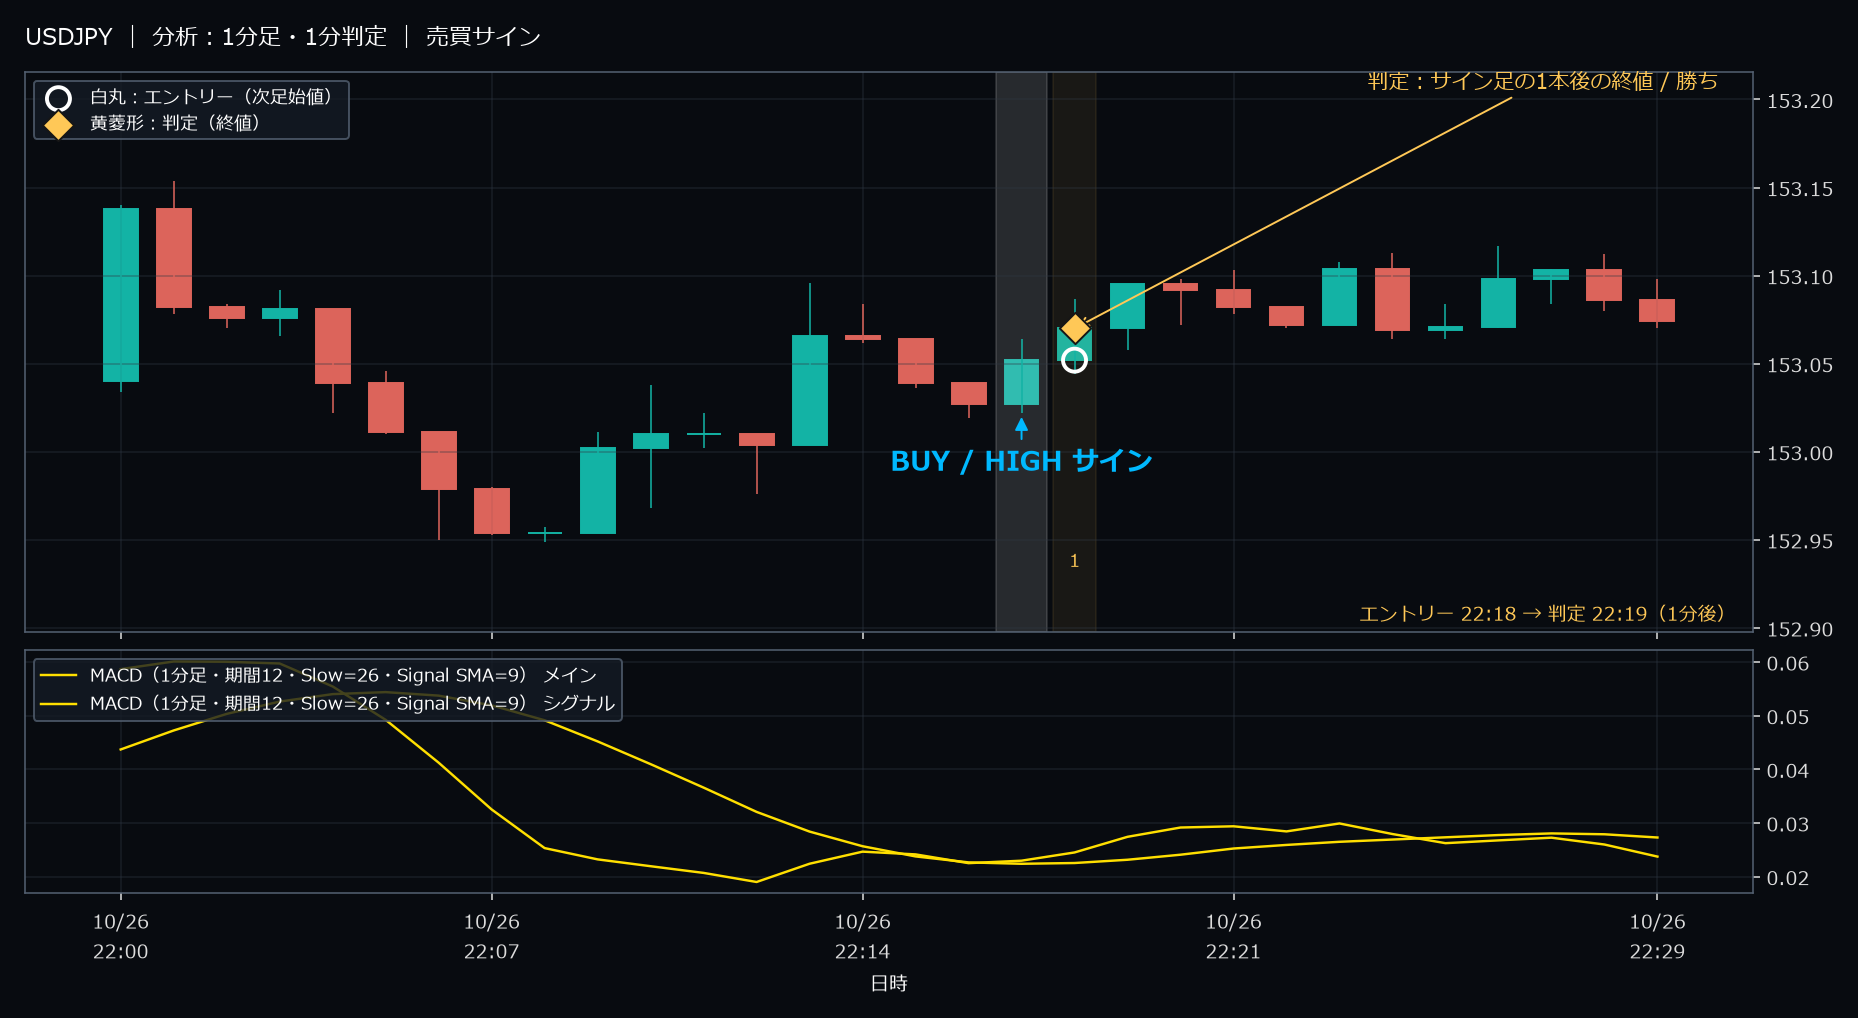Click the MACD シグナル legend entry
Viewport: 1858px width, 1018px height.
(x=352, y=703)
